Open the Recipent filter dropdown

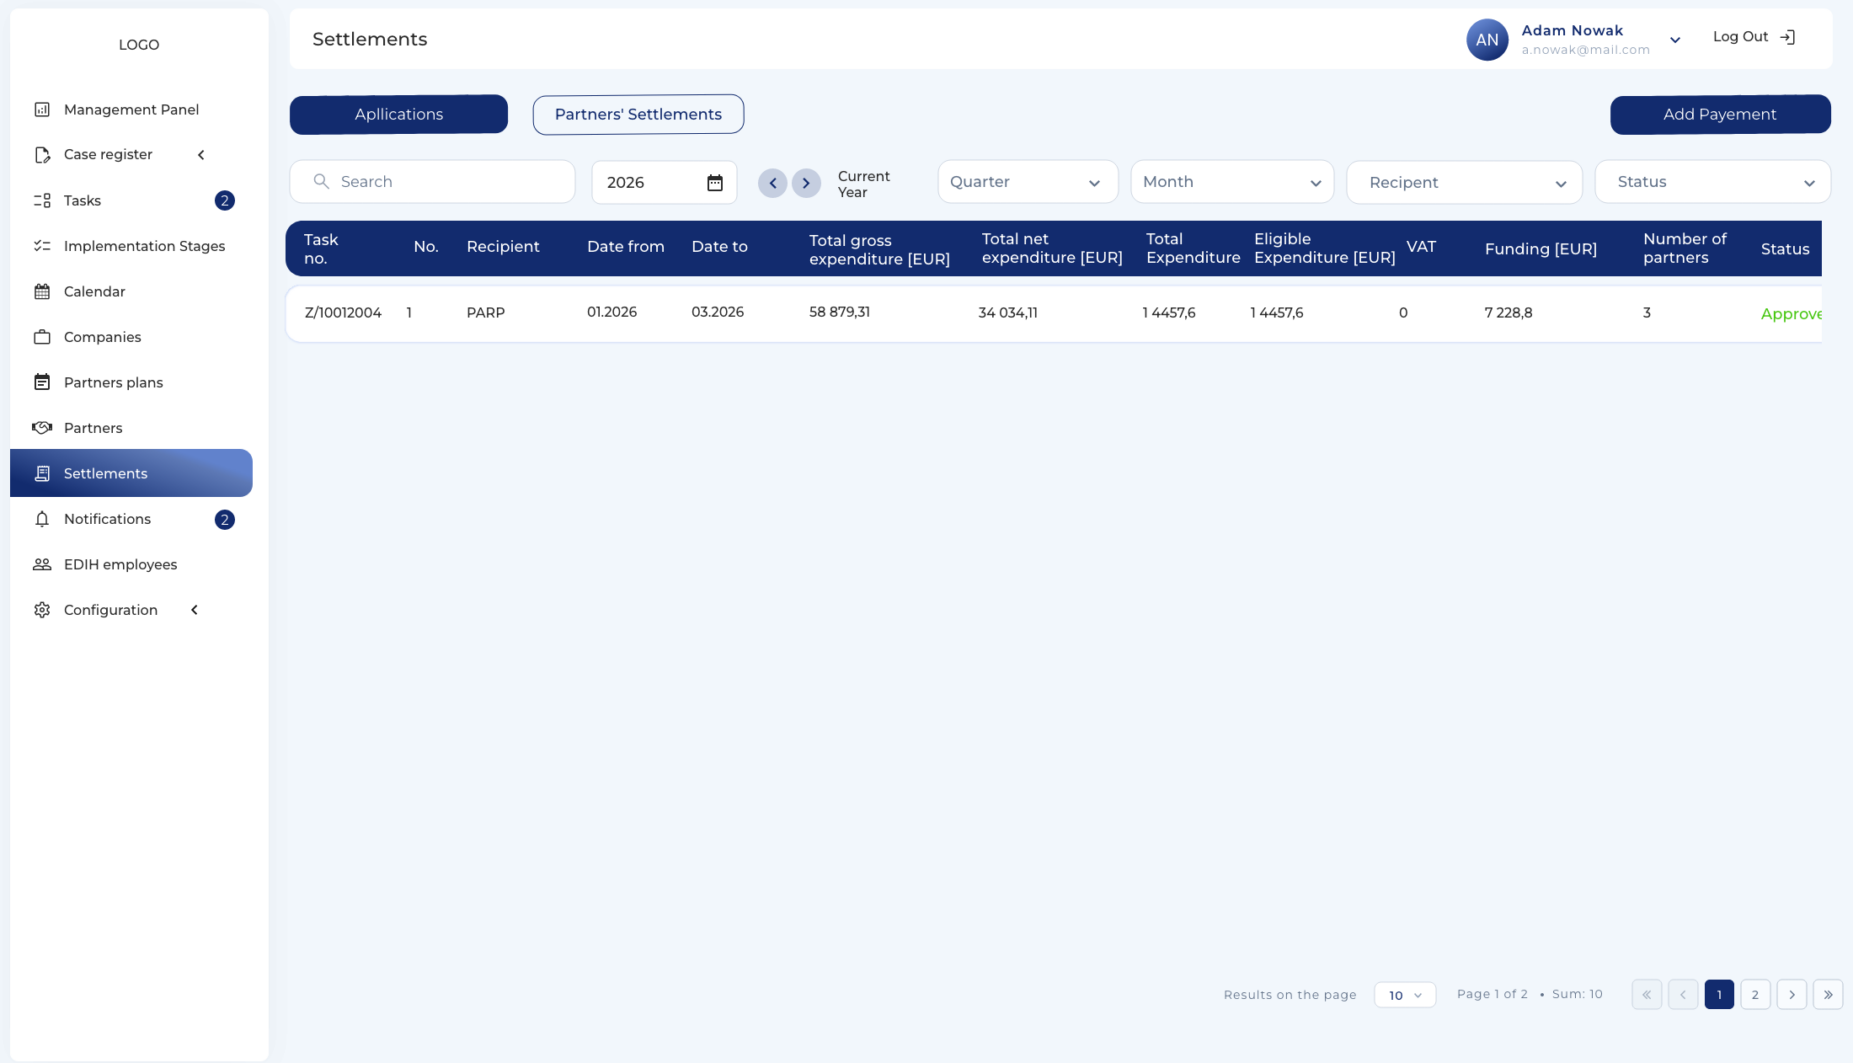click(x=1464, y=182)
